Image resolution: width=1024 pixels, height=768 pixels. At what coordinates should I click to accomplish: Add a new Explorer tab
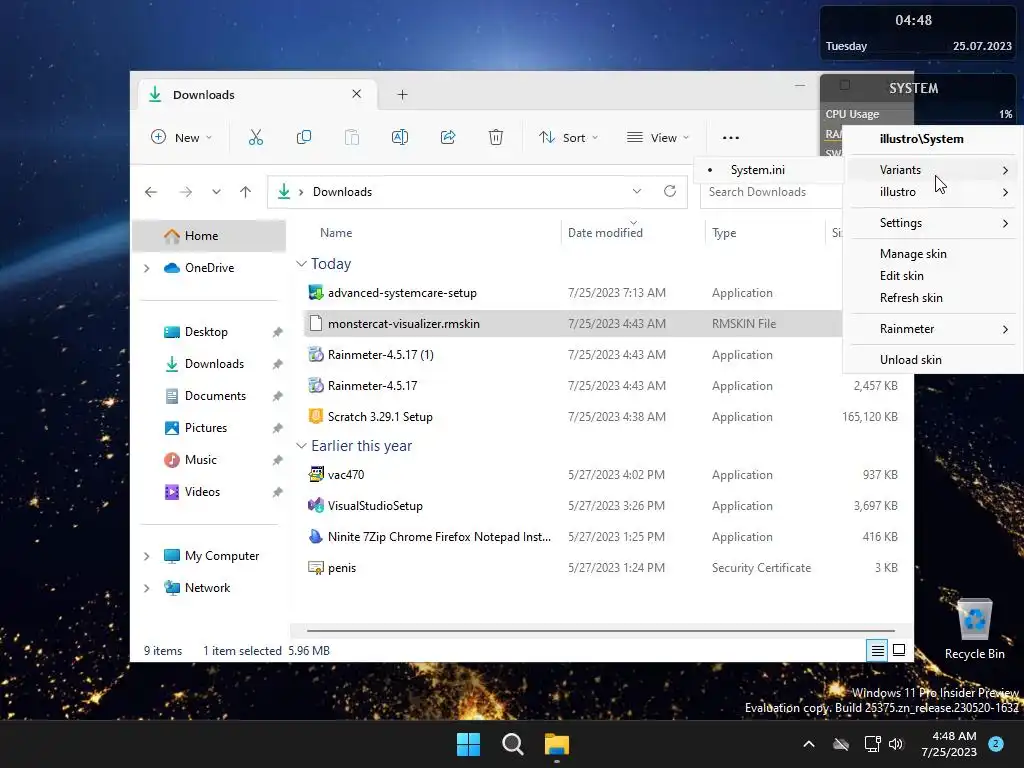402,95
